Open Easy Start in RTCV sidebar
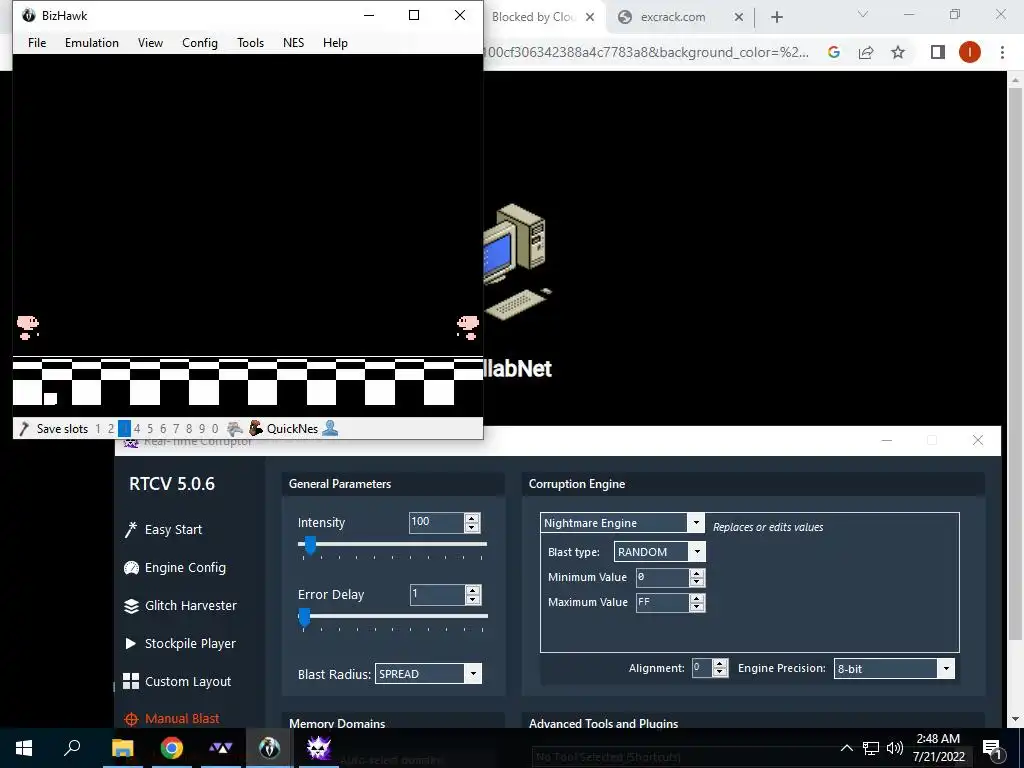 pos(164,530)
